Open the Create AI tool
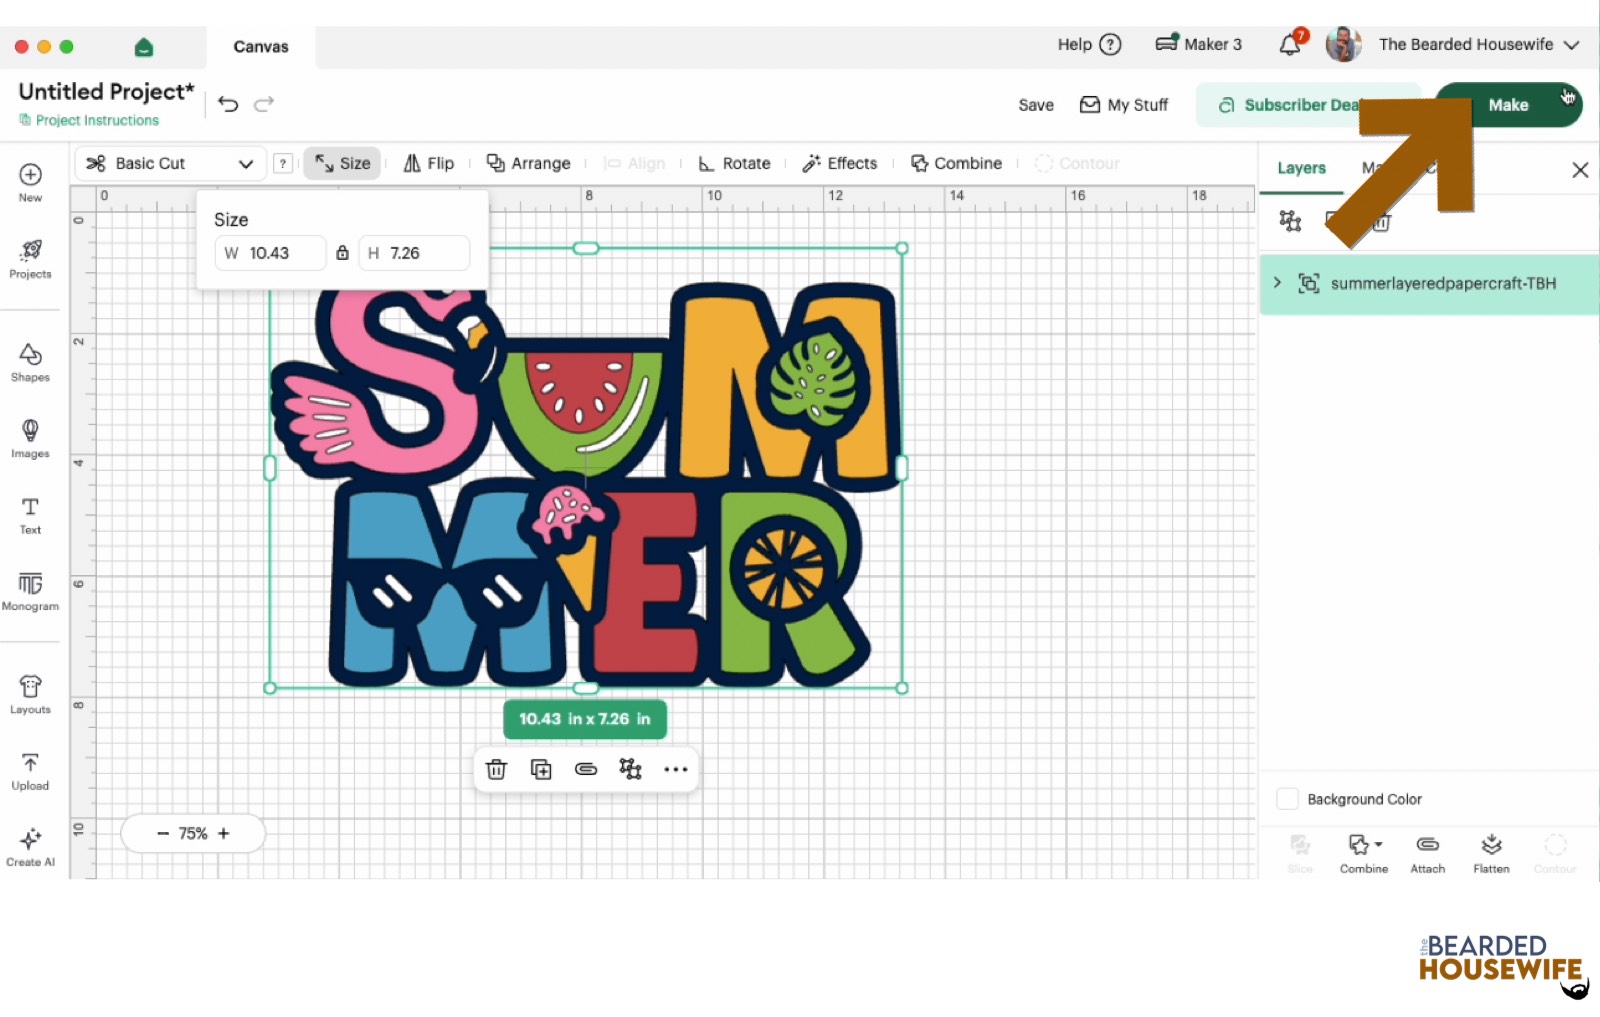Viewport: 1600px width, 1017px height. (30, 846)
